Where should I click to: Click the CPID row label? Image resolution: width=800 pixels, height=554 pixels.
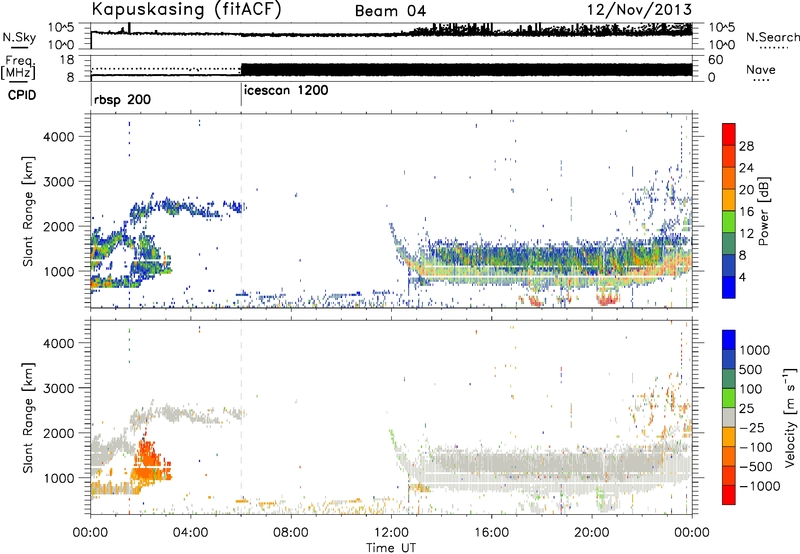coord(22,95)
